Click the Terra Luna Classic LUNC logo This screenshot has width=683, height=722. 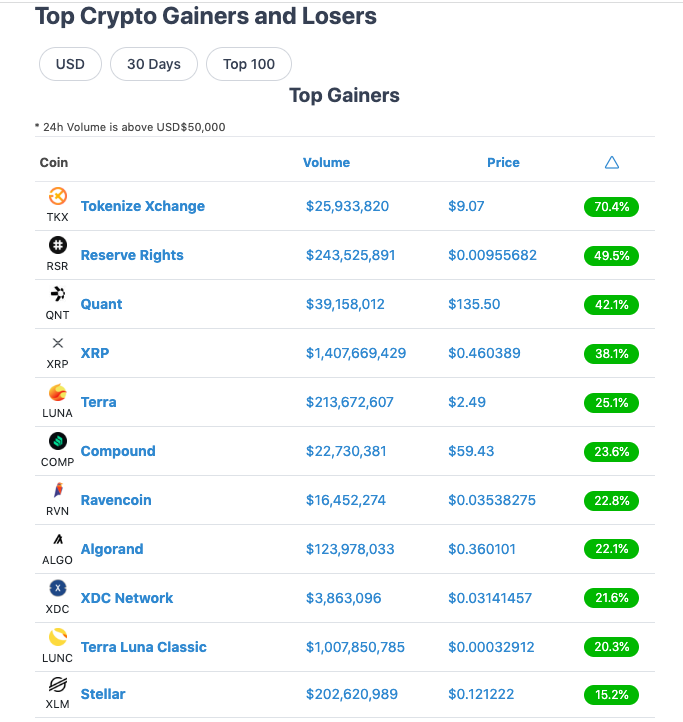click(x=58, y=637)
